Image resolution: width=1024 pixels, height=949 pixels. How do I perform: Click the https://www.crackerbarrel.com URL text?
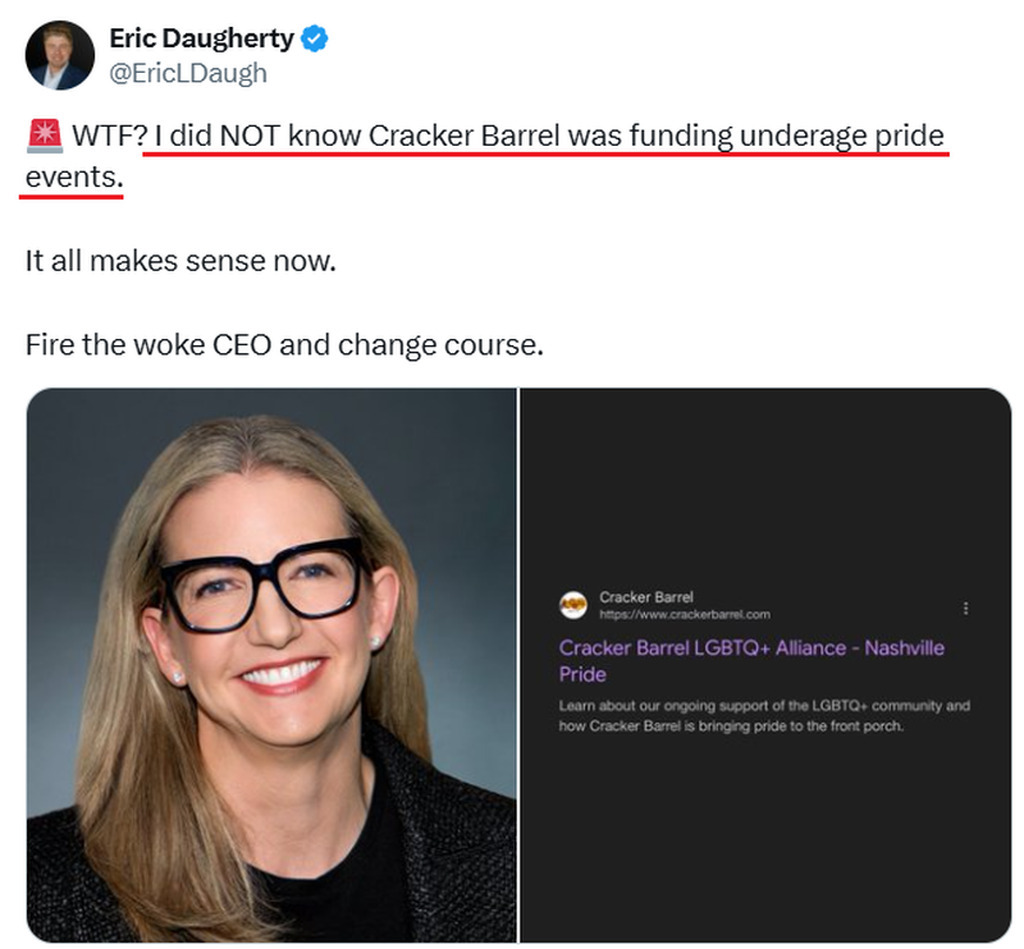pyautogui.click(x=684, y=614)
